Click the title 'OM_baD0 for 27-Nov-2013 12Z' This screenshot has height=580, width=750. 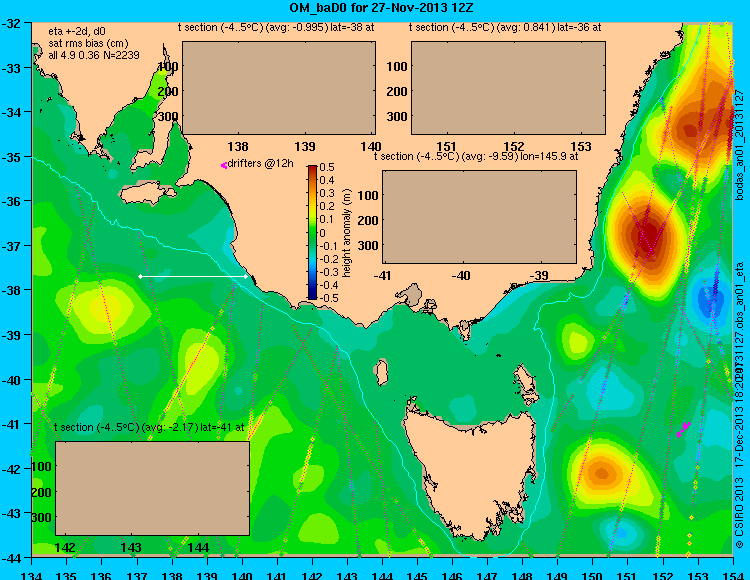click(x=381, y=7)
